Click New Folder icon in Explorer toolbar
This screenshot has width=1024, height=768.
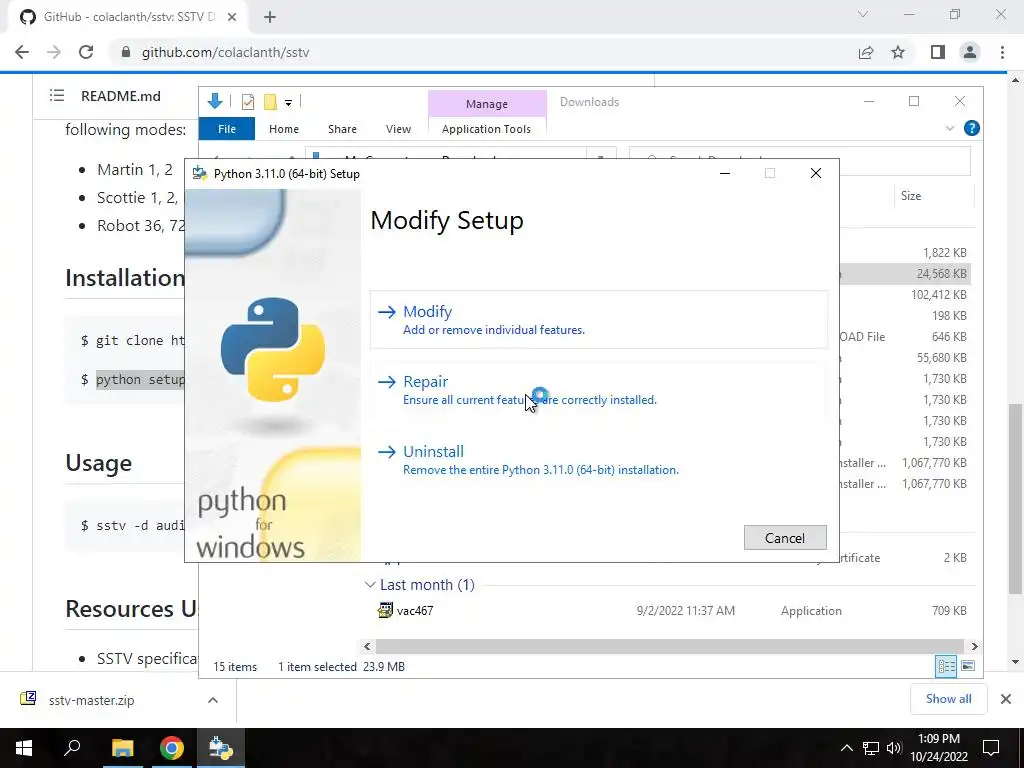pyautogui.click(x=270, y=102)
